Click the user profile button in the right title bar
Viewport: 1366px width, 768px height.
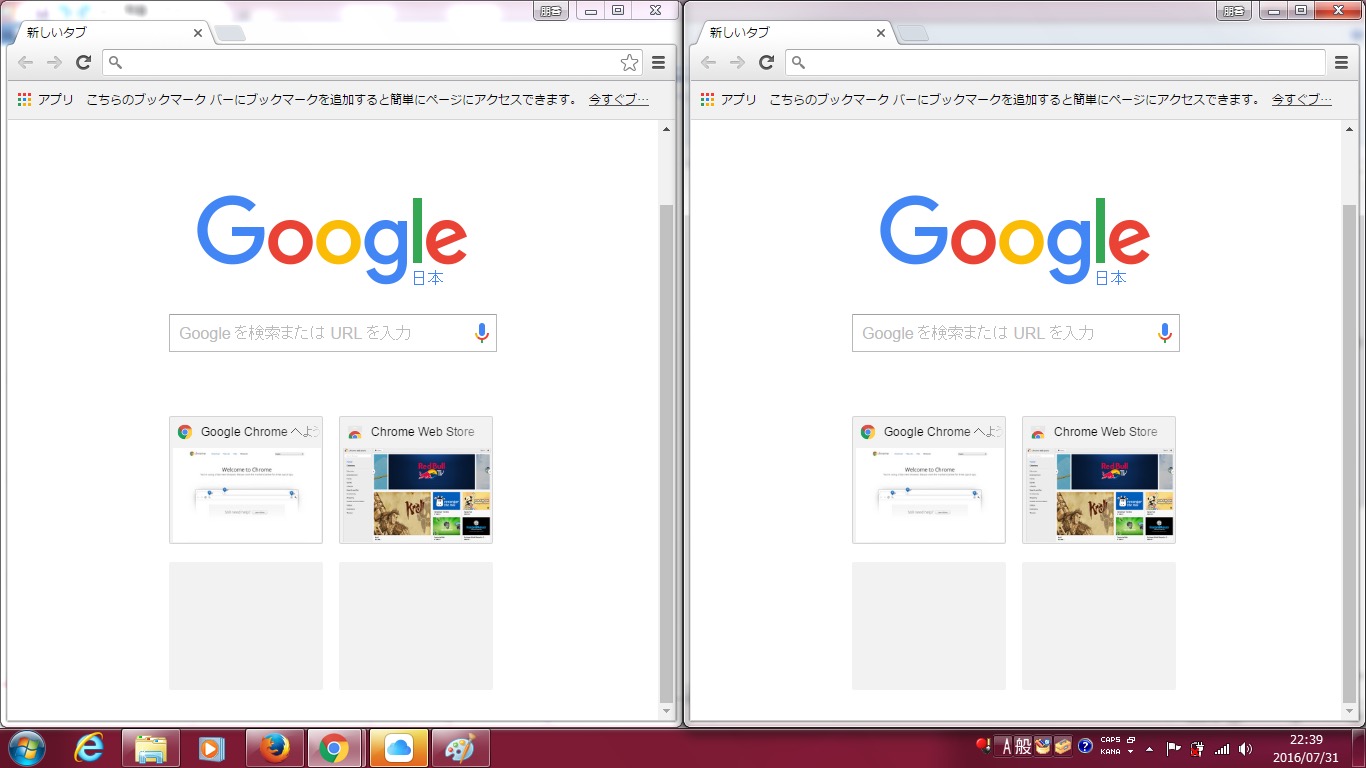tap(1234, 11)
